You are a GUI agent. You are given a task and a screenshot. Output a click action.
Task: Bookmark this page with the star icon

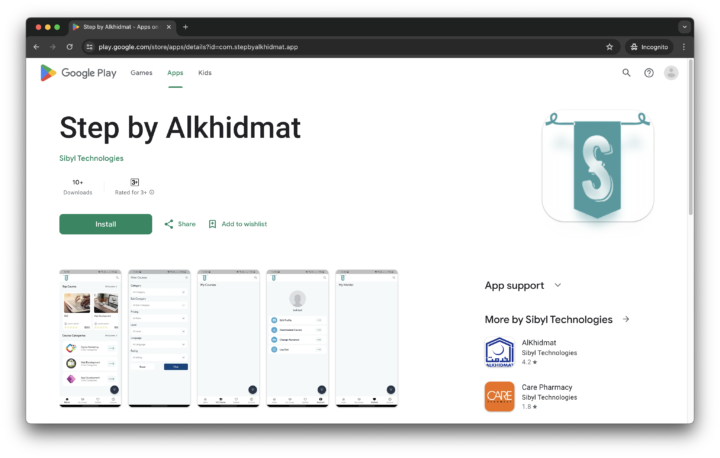(x=609, y=47)
